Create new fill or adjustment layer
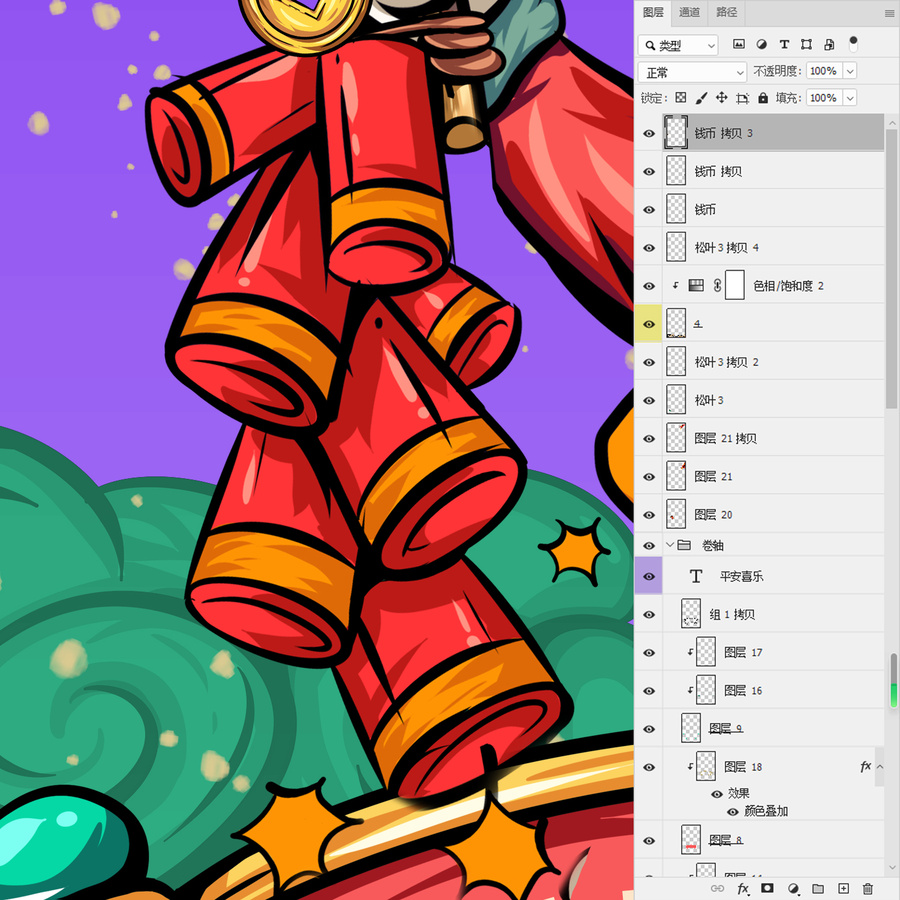Image resolution: width=900 pixels, height=900 pixels. tap(793, 888)
